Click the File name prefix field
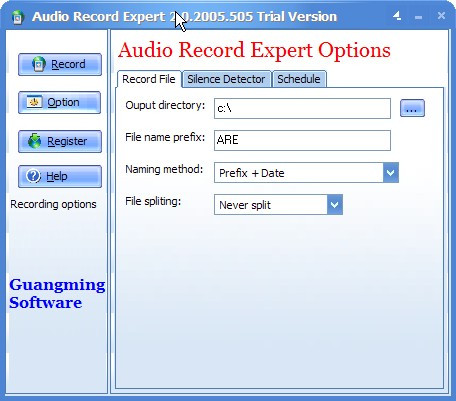456x401 pixels. pyautogui.click(x=302, y=140)
